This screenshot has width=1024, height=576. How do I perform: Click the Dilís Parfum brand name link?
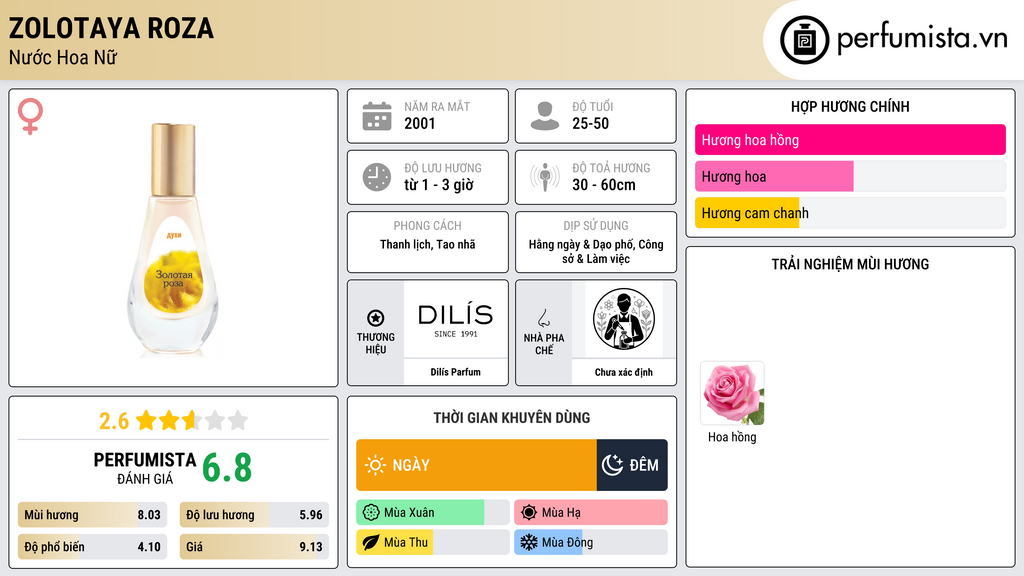455,372
